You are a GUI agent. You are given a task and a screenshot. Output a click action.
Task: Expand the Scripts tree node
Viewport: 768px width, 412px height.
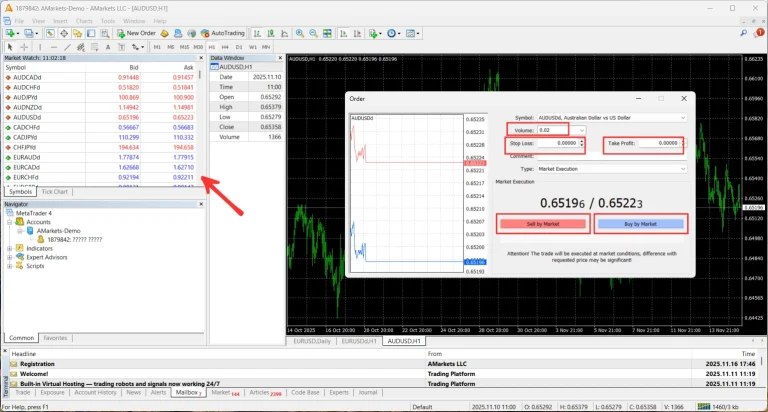point(10,266)
